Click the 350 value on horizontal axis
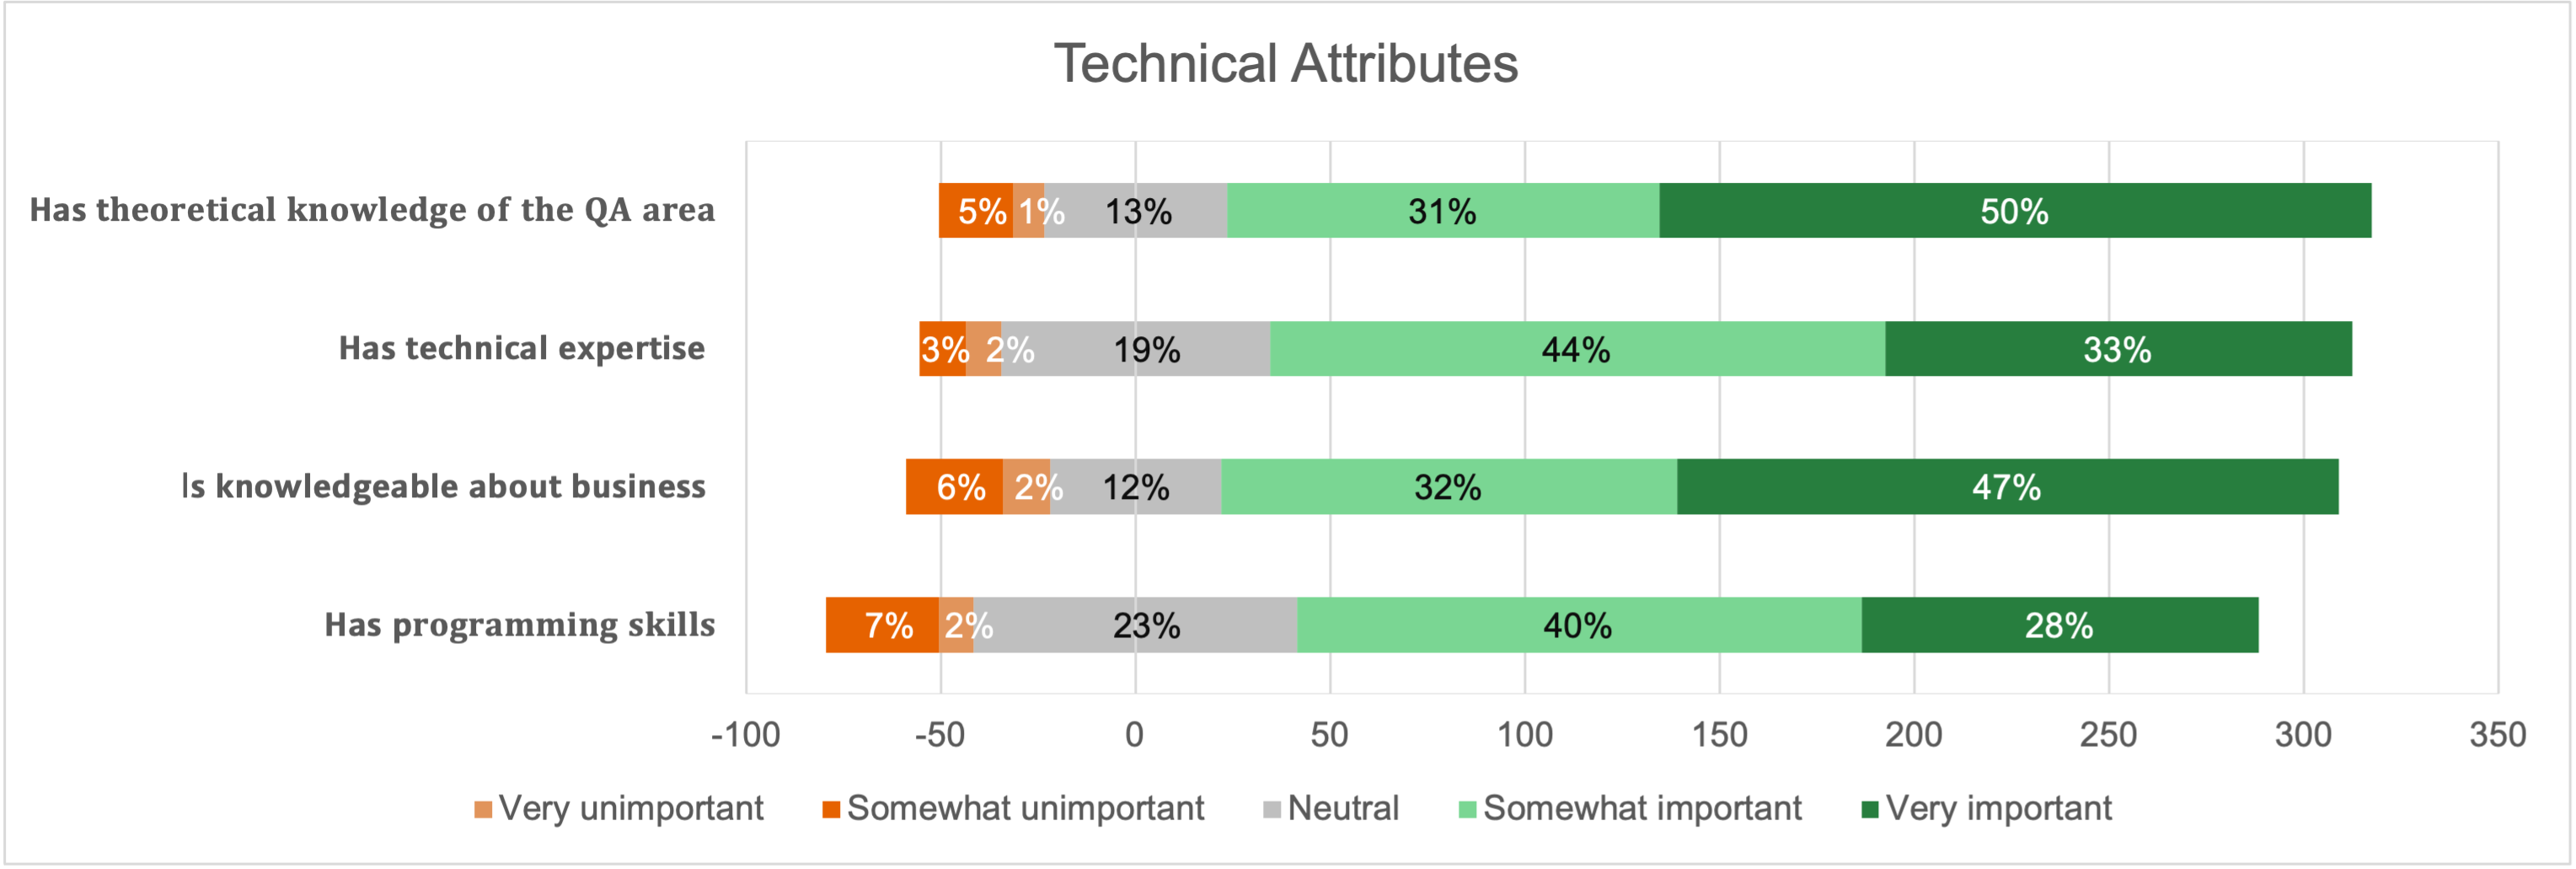This screenshot has height=869, width=2576. click(2497, 735)
